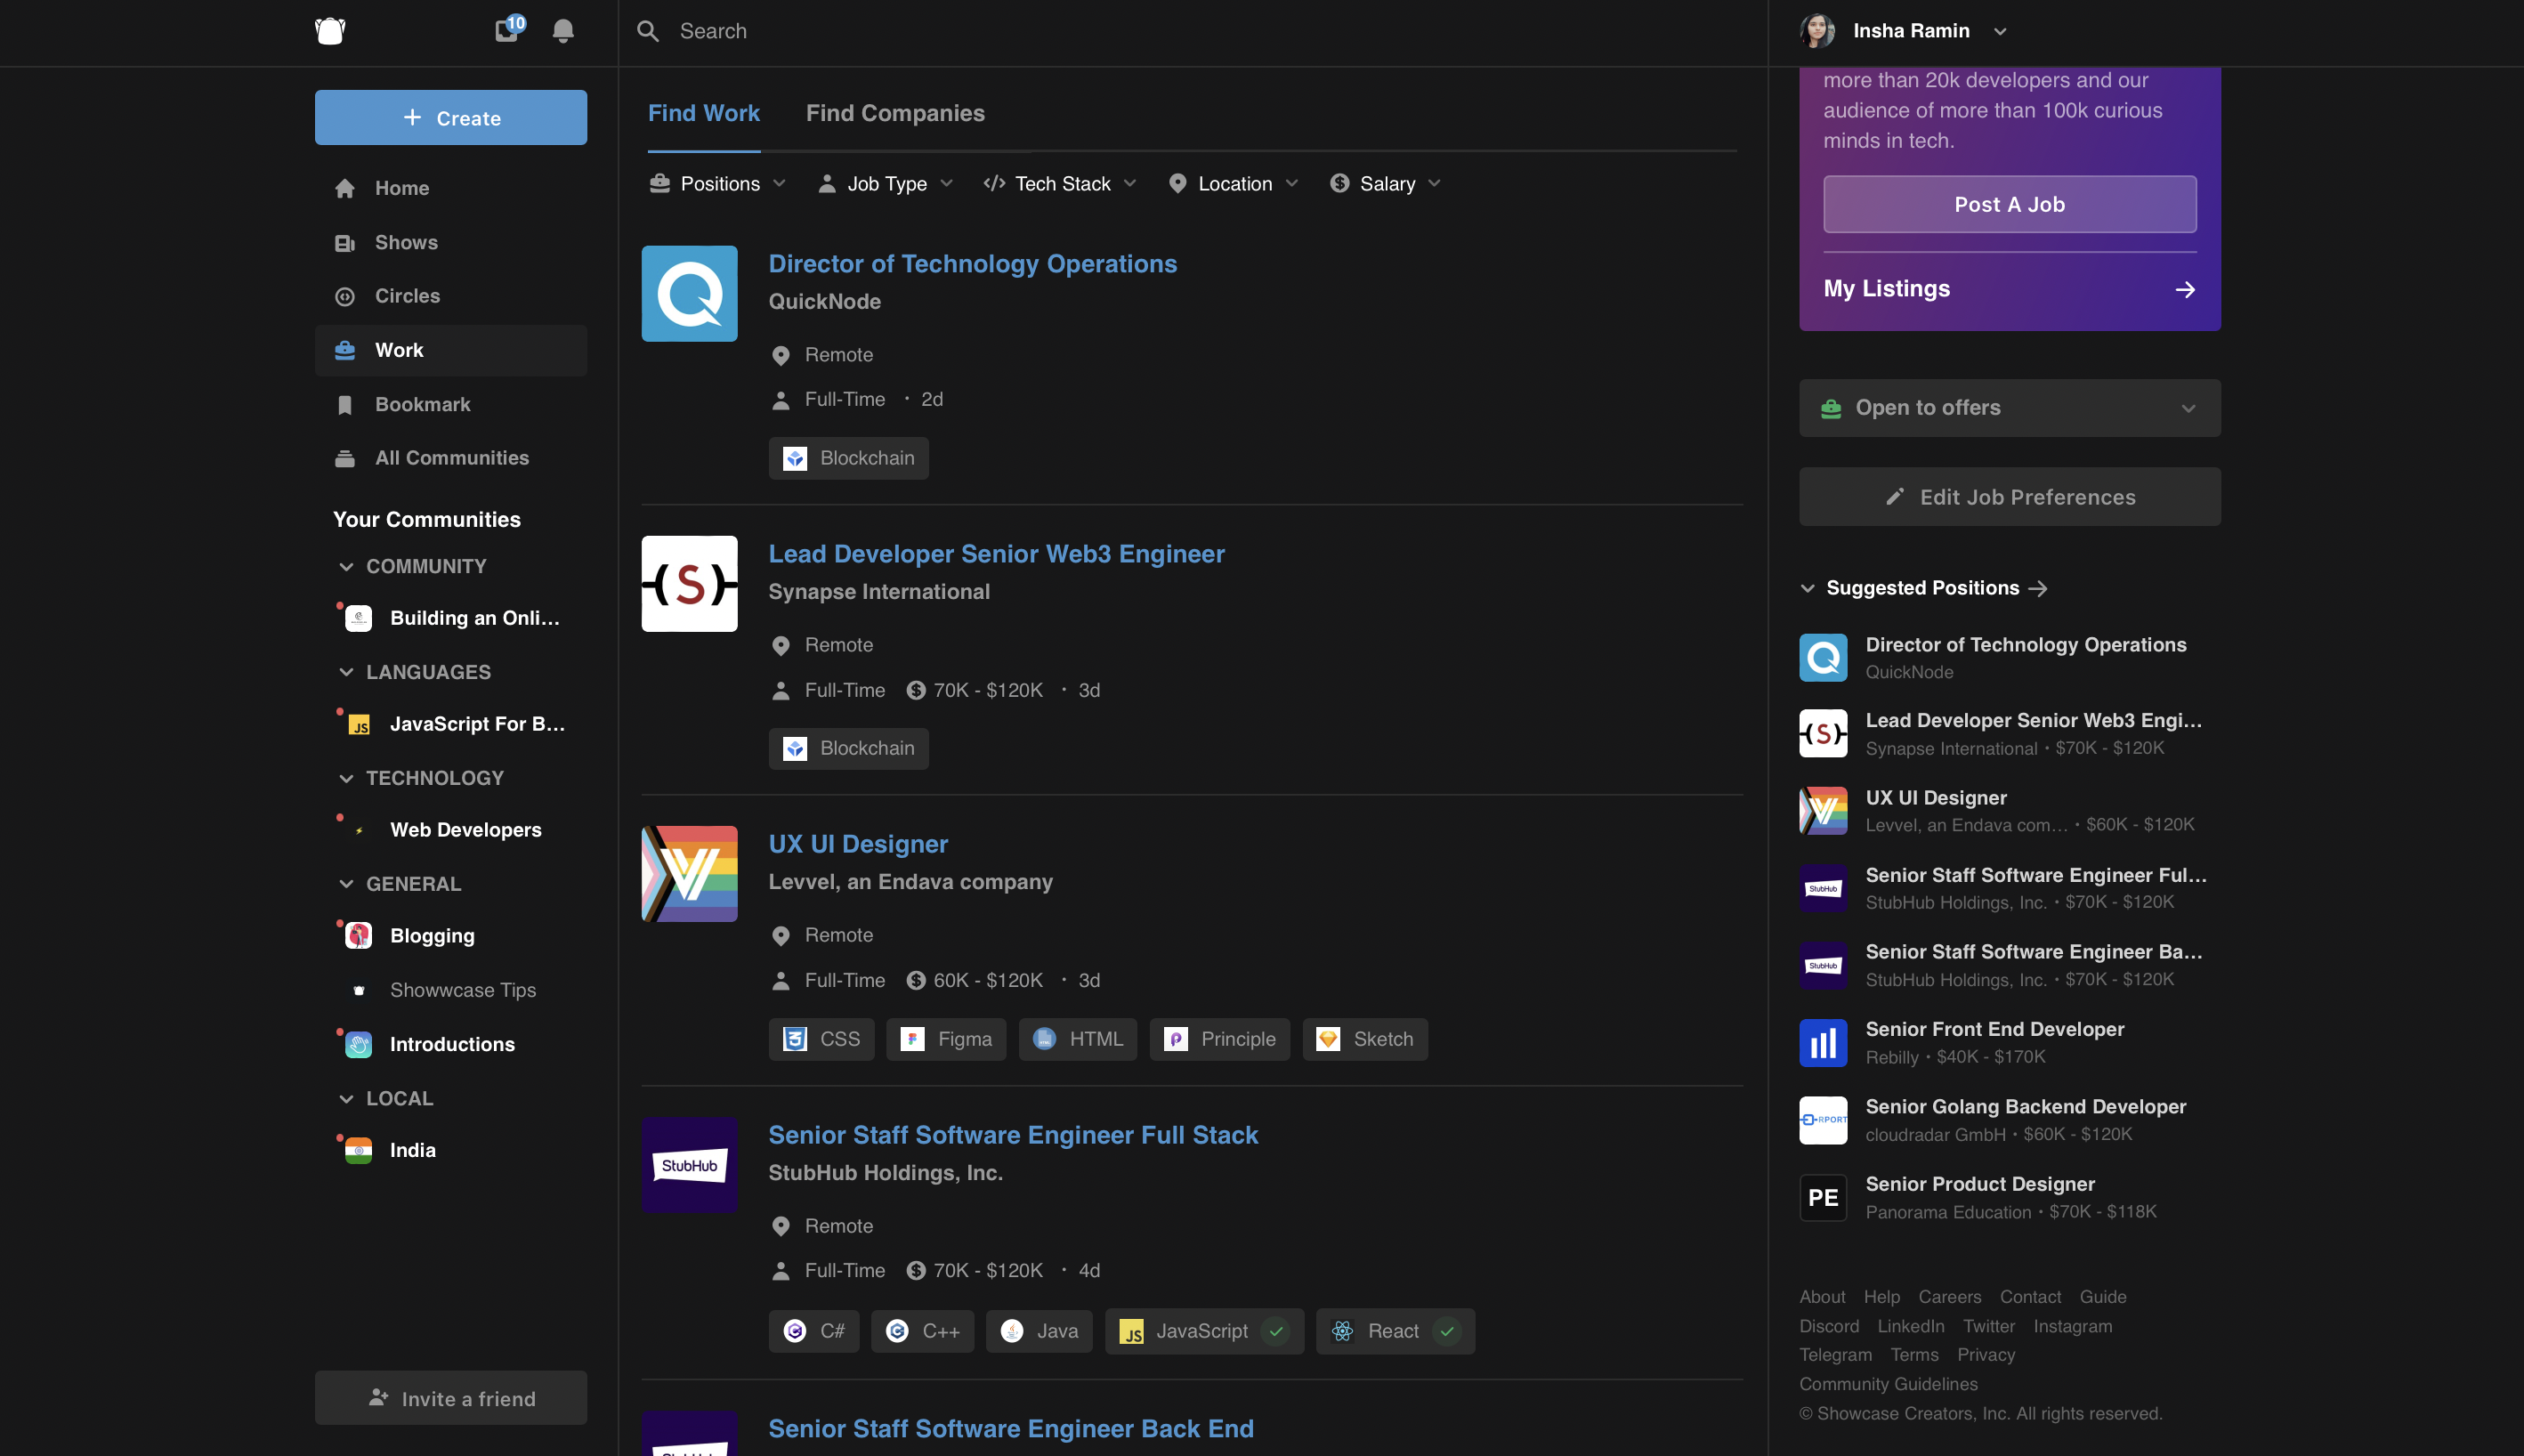Open All Communities in the sidebar

450,458
